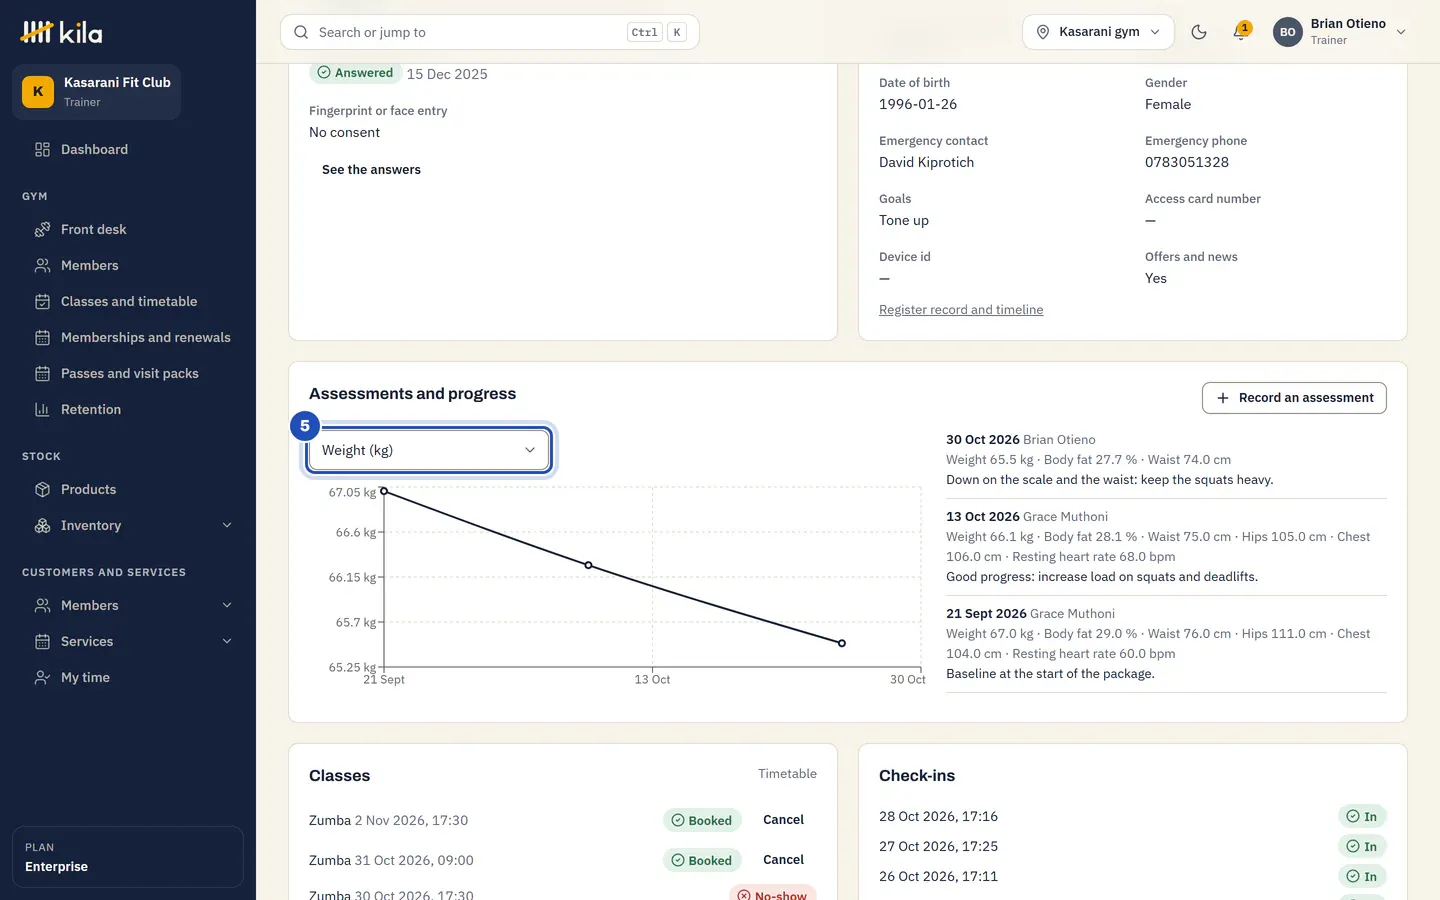This screenshot has width=1440, height=900.
Task: Click the search or jump to field
Action: click(490, 32)
